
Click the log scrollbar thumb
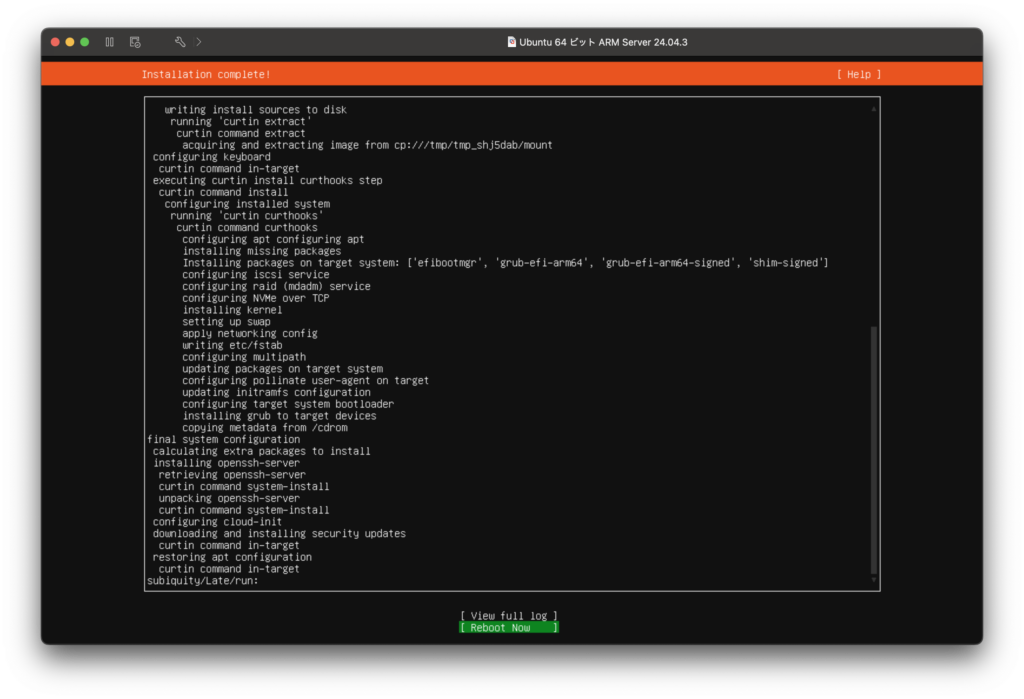pyautogui.click(x=873, y=450)
